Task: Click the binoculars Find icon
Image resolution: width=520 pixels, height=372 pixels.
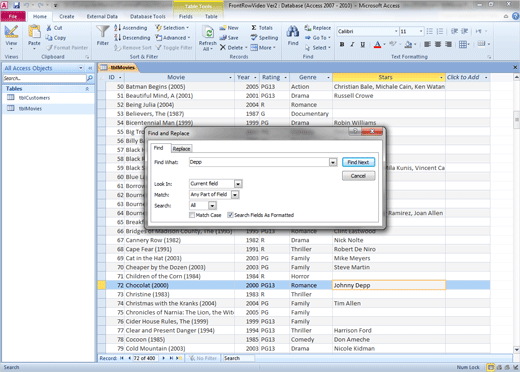Action: click(293, 31)
